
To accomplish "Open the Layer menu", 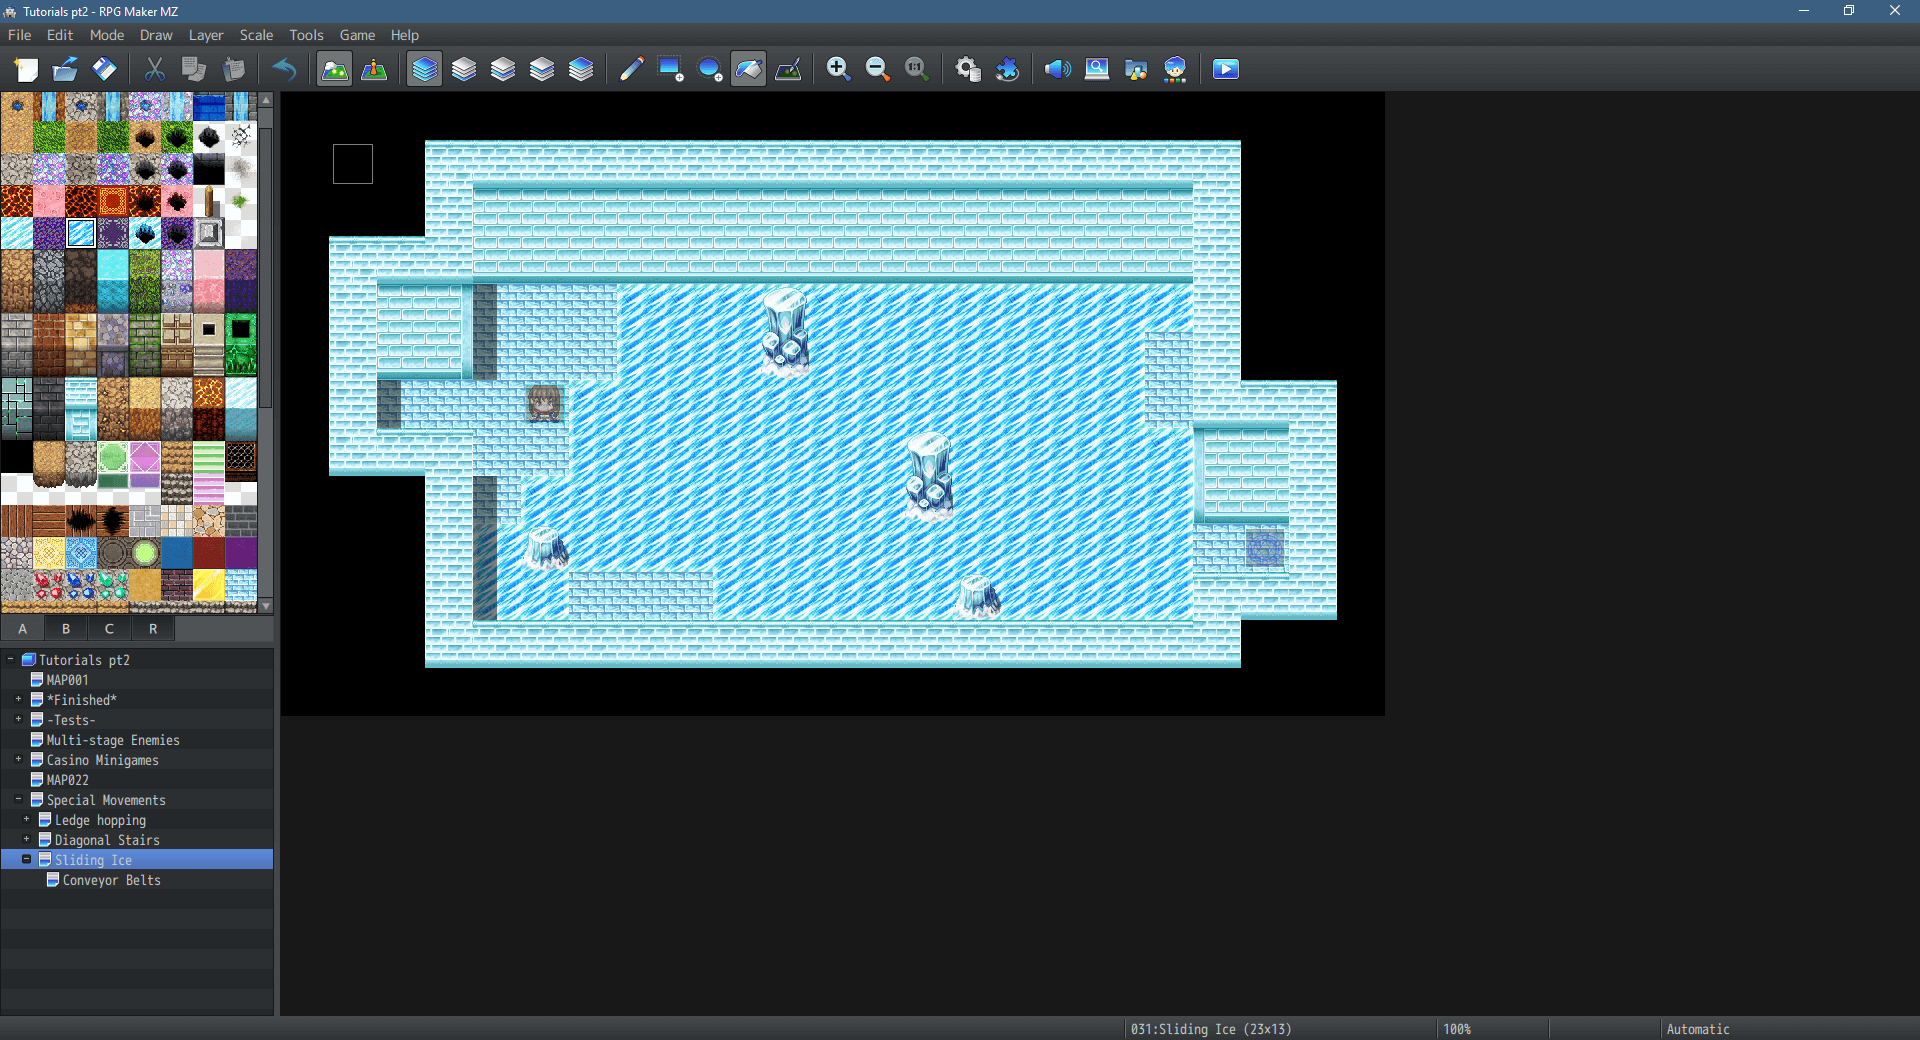I will [206, 35].
